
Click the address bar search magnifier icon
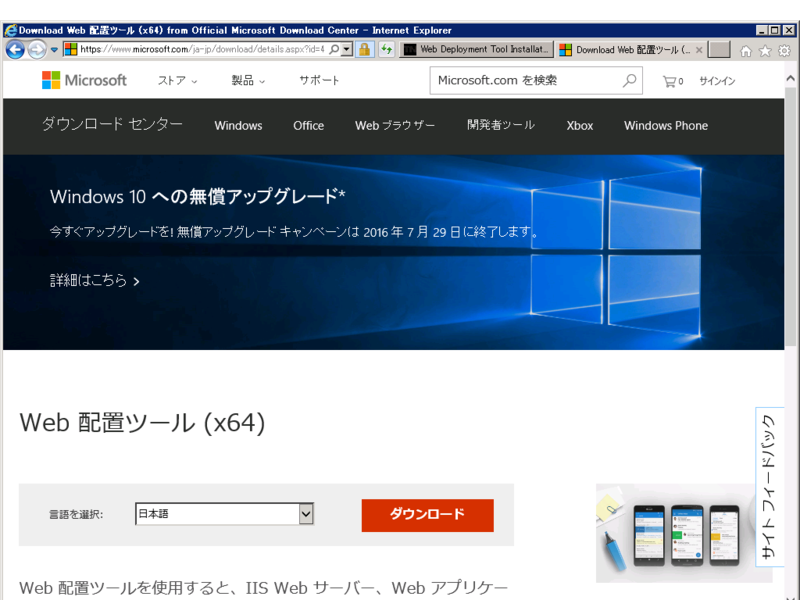(334, 49)
